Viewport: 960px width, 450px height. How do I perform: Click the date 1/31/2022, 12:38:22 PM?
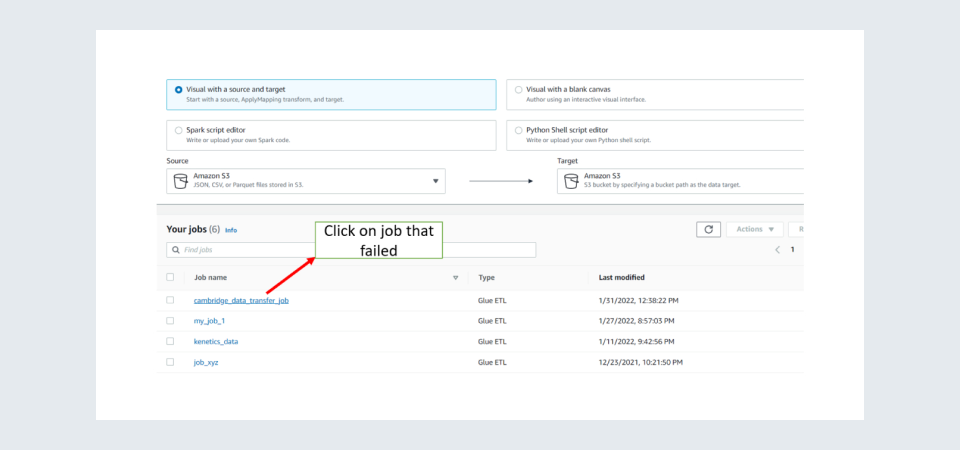point(639,301)
